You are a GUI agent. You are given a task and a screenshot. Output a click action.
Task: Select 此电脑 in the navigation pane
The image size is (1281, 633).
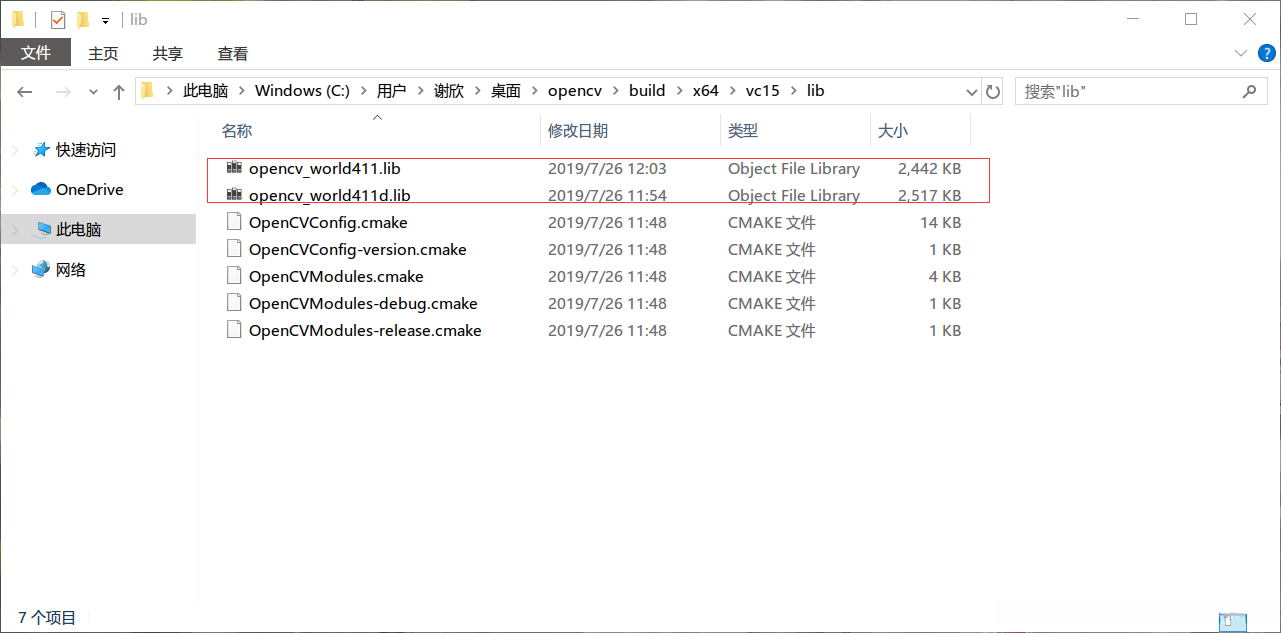point(79,230)
